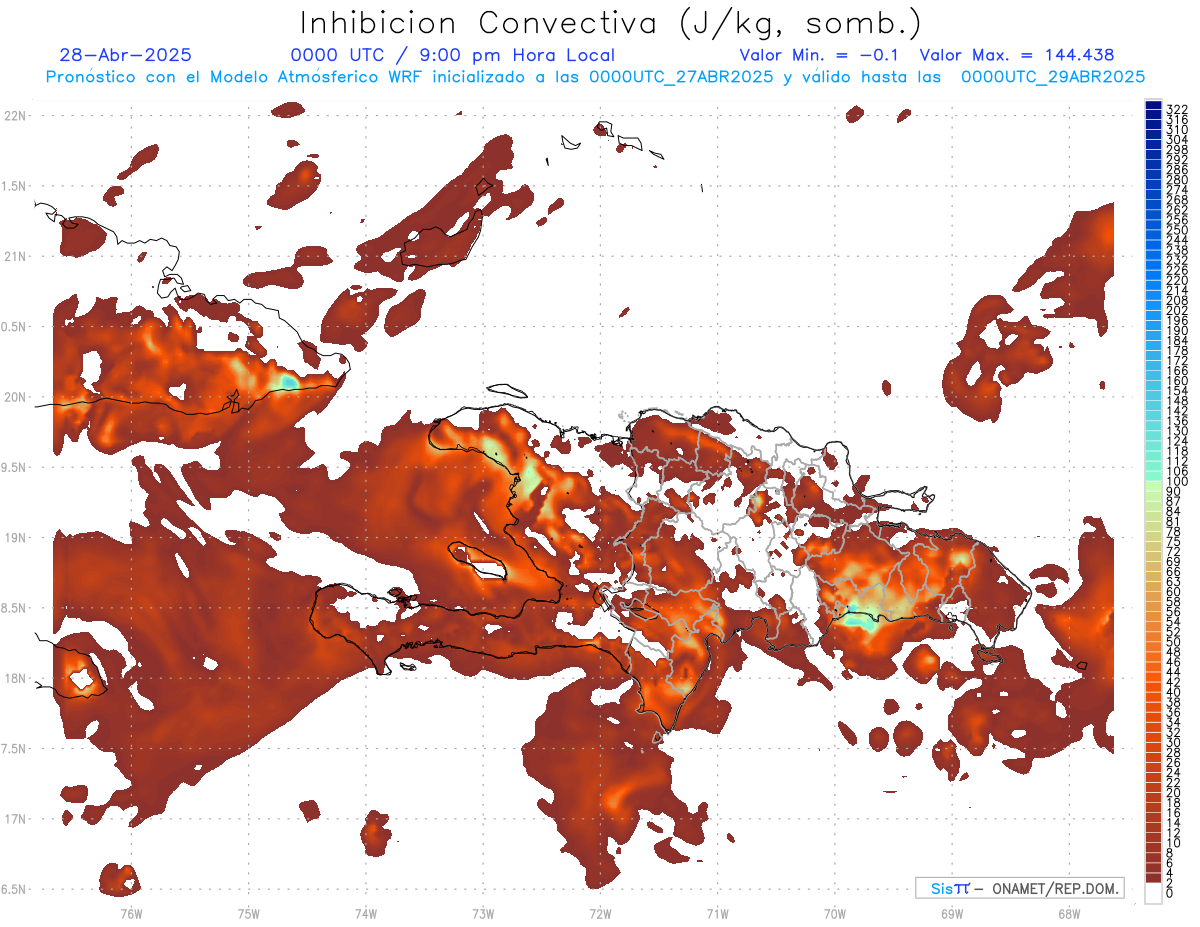Image resolution: width=1200 pixels, height=927 pixels.
Task: Click the "1.5N" latitude label
Action: click(14, 186)
